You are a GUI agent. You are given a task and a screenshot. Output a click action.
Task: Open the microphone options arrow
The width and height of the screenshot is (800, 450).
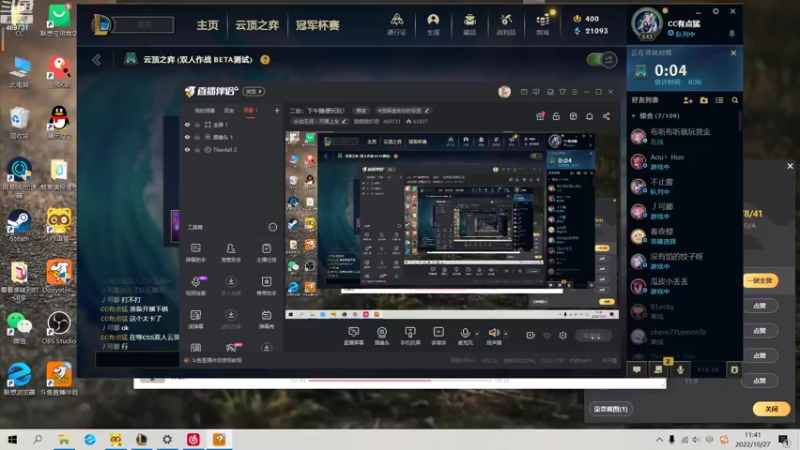coord(477,334)
